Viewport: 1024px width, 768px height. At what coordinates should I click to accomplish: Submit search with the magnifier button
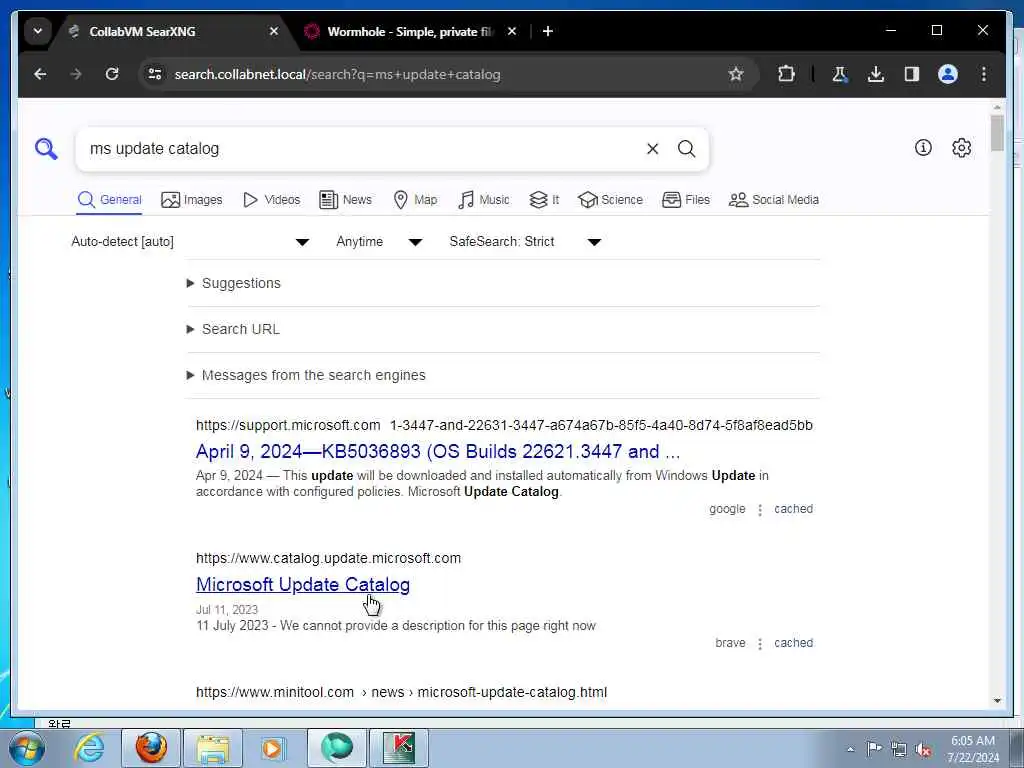686,149
